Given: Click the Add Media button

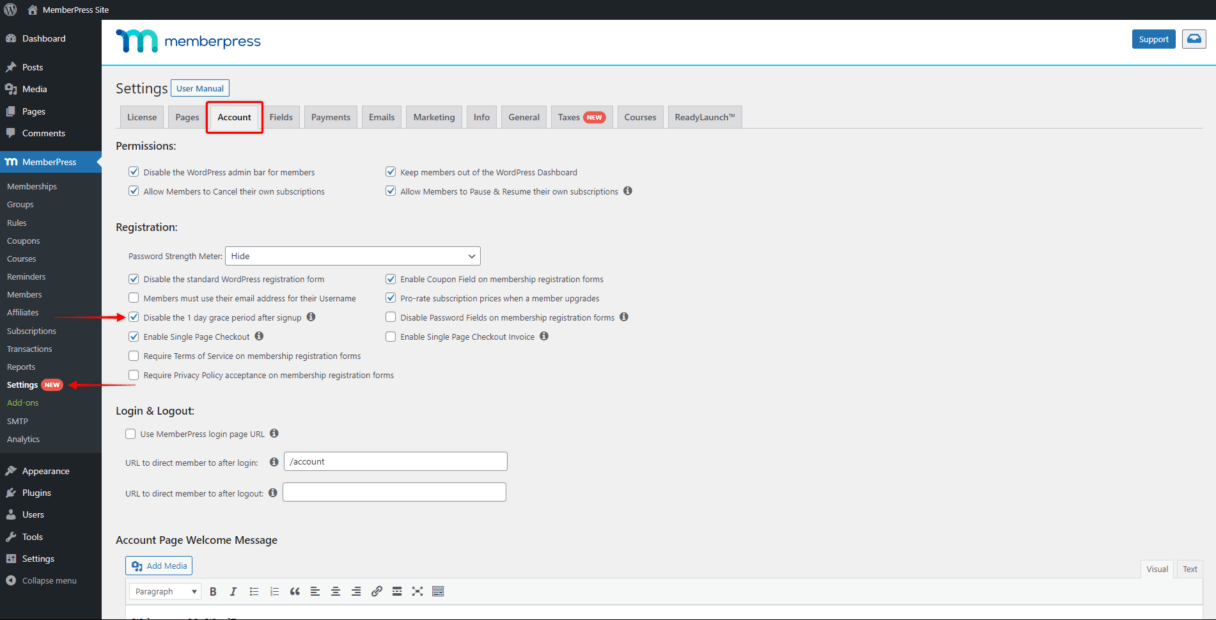Looking at the screenshot, I should pyautogui.click(x=159, y=566).
